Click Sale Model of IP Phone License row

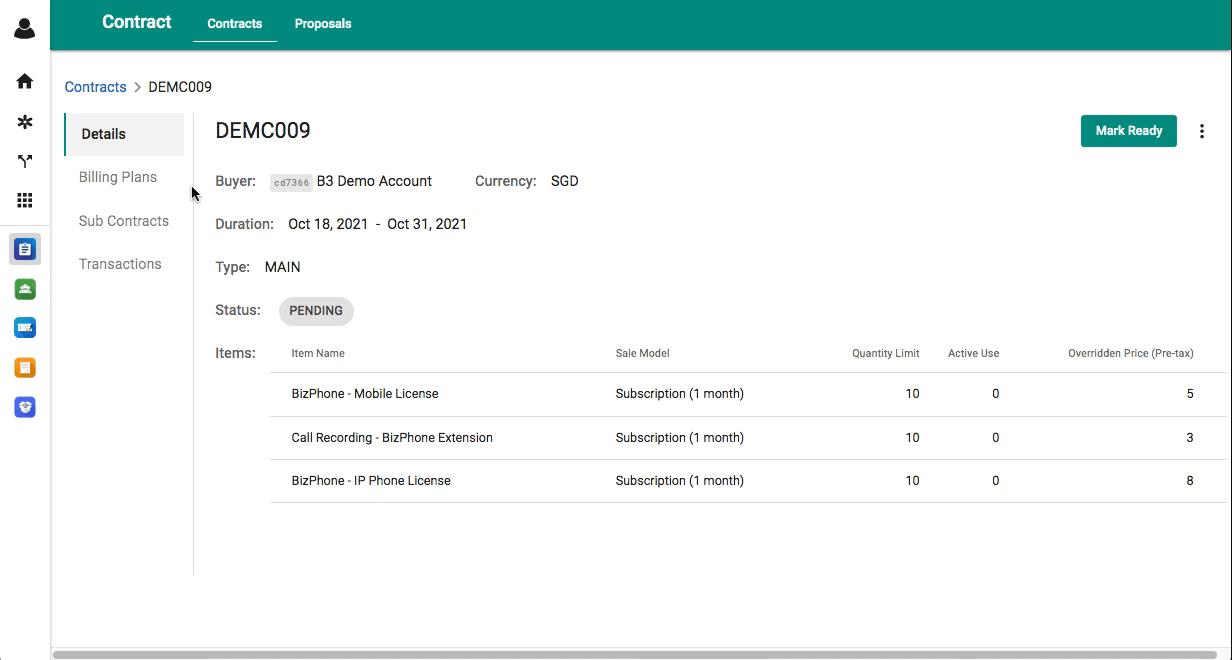point(680,481)
